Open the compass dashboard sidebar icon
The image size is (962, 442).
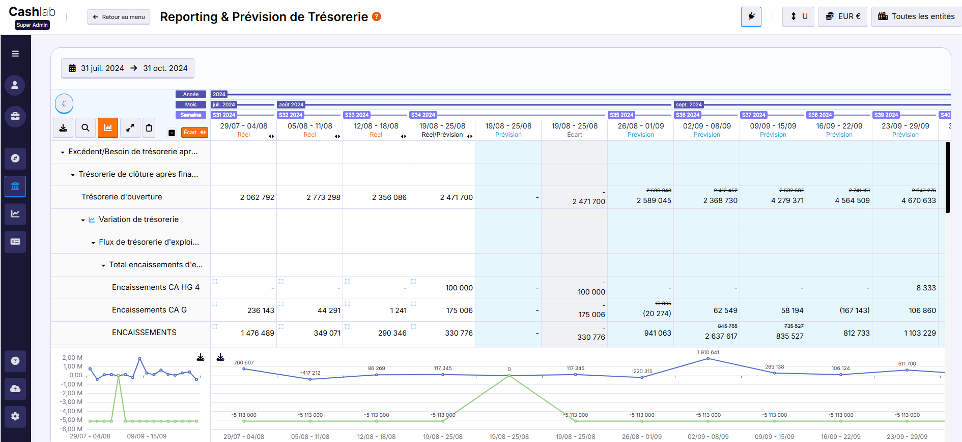[15, 158]
